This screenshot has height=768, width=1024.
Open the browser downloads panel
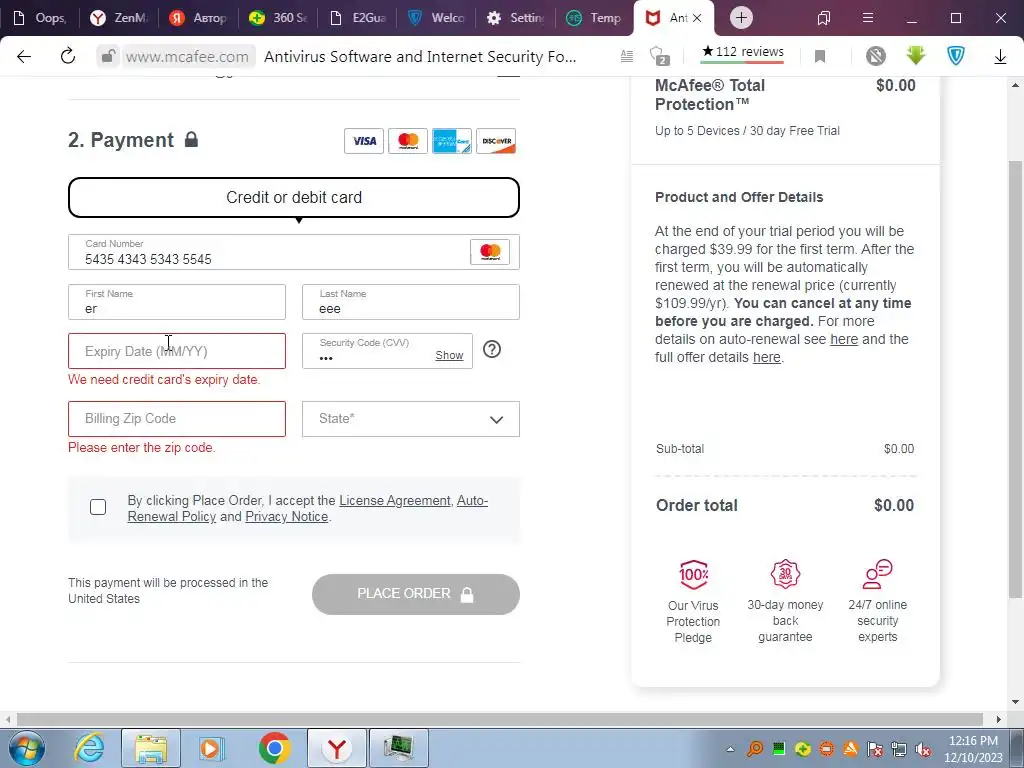[1000, 57]
